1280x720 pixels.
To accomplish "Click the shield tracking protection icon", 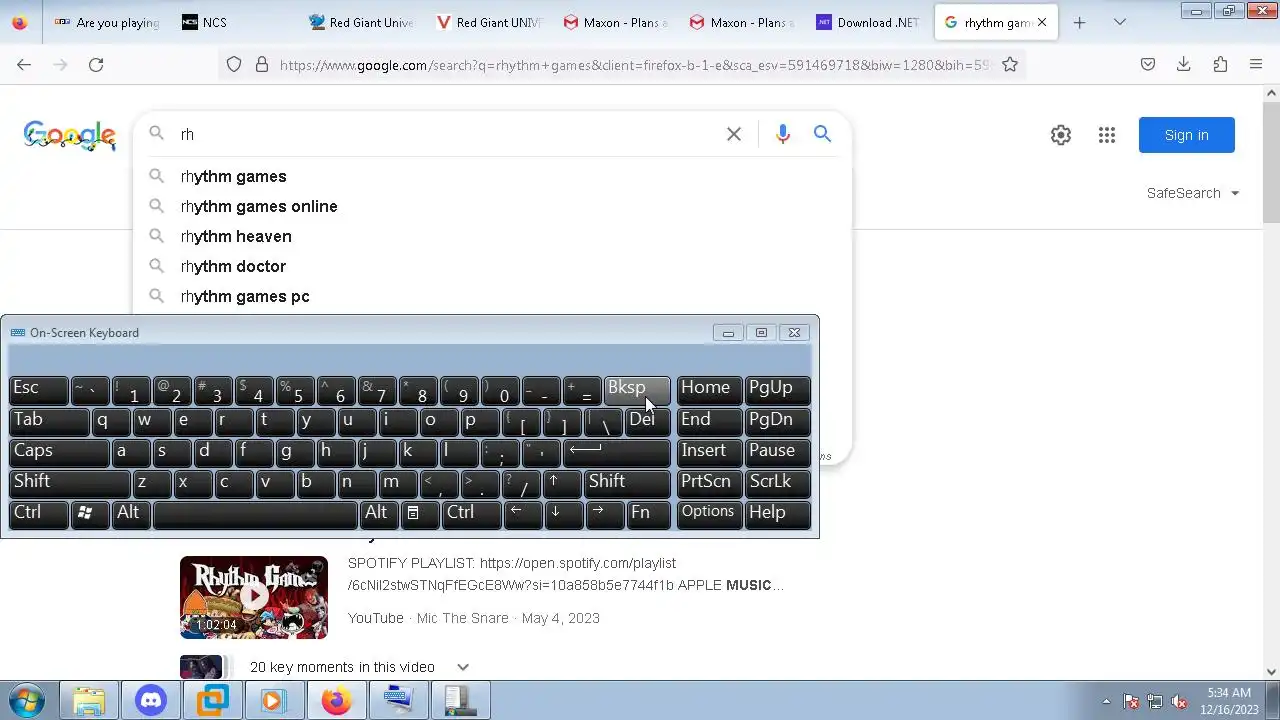I will (x=234, y=65).
